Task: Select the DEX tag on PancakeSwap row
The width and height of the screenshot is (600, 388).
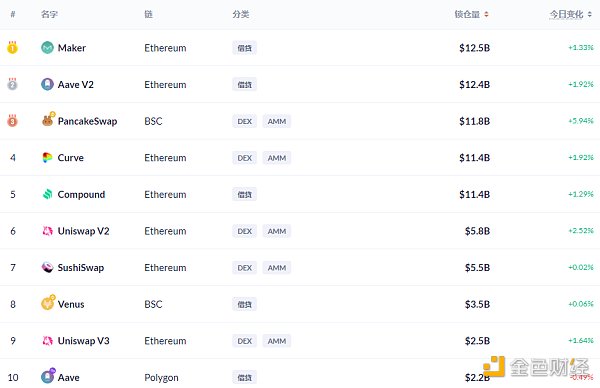Action: (245, 121)
